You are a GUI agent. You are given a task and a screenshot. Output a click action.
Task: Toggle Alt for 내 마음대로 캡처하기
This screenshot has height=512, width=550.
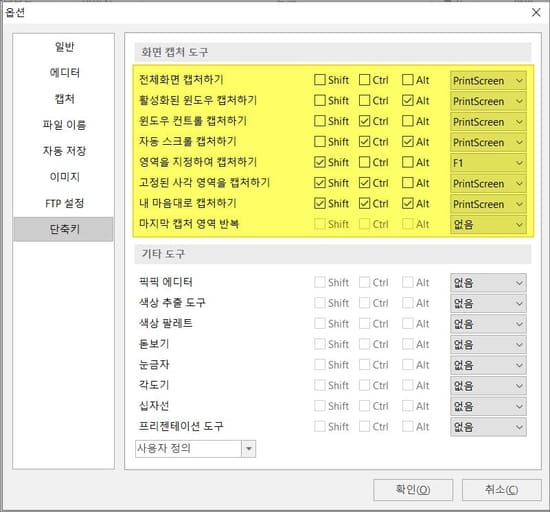[x=408, y=203]
